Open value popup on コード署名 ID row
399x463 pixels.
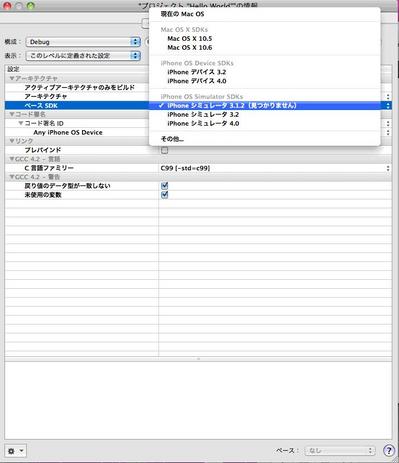pos(388,124)
